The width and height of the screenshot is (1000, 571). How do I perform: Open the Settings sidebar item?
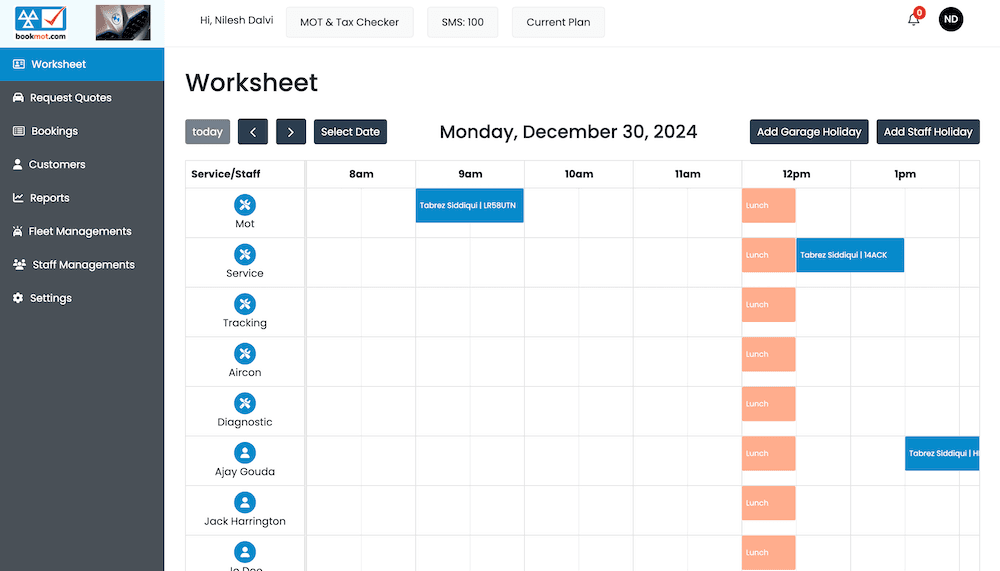[50, 298]
